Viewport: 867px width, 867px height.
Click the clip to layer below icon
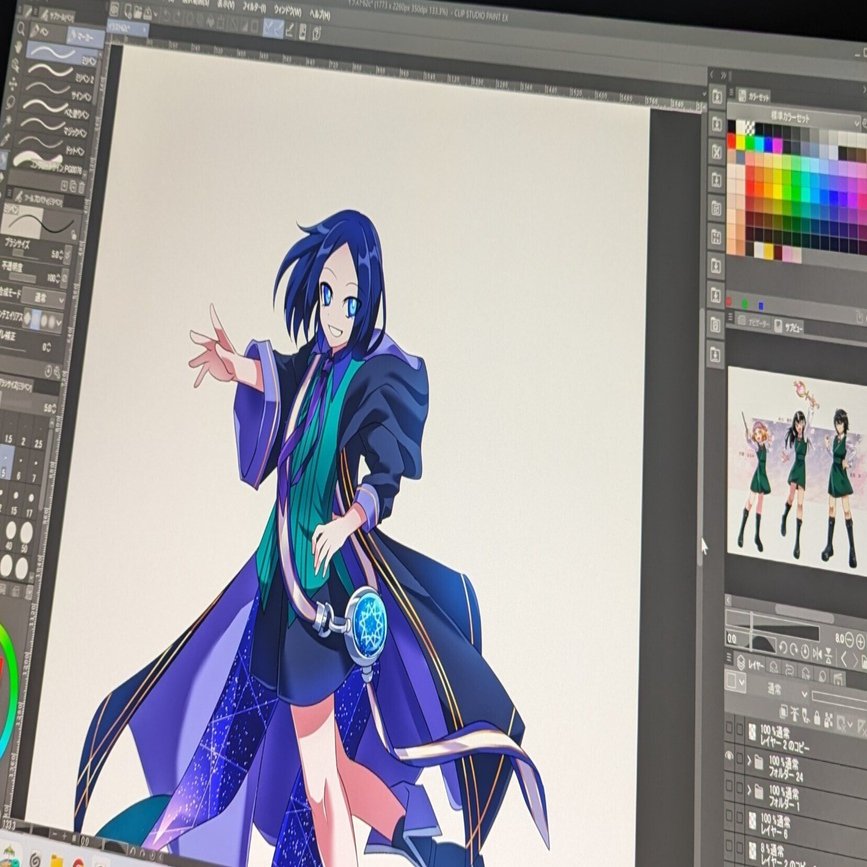[x=784, y=712]
